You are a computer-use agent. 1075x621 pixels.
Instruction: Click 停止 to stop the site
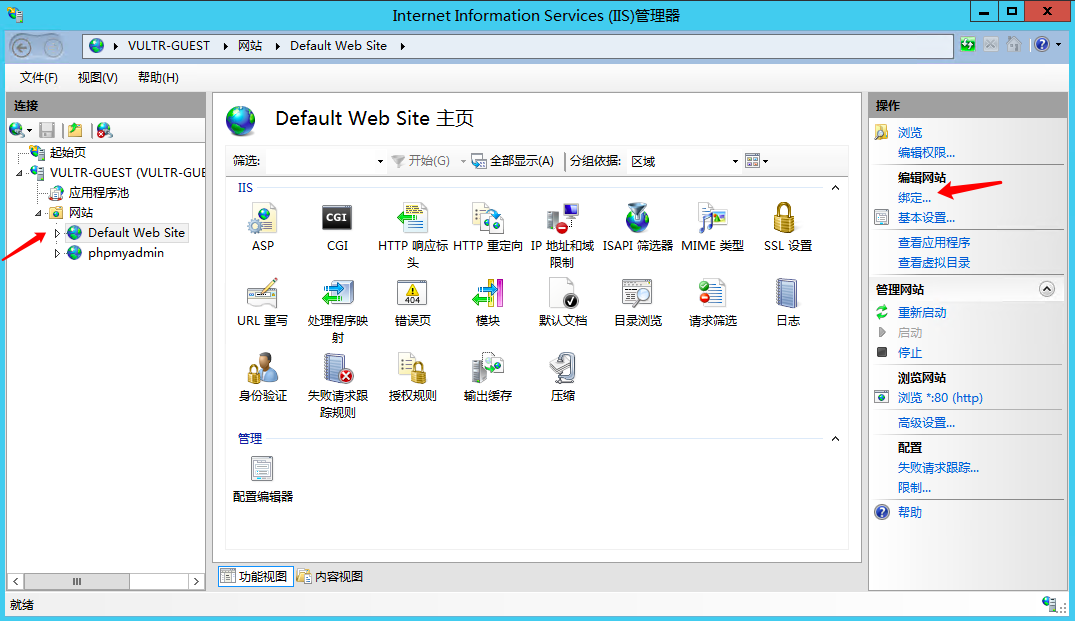(910, 352)
